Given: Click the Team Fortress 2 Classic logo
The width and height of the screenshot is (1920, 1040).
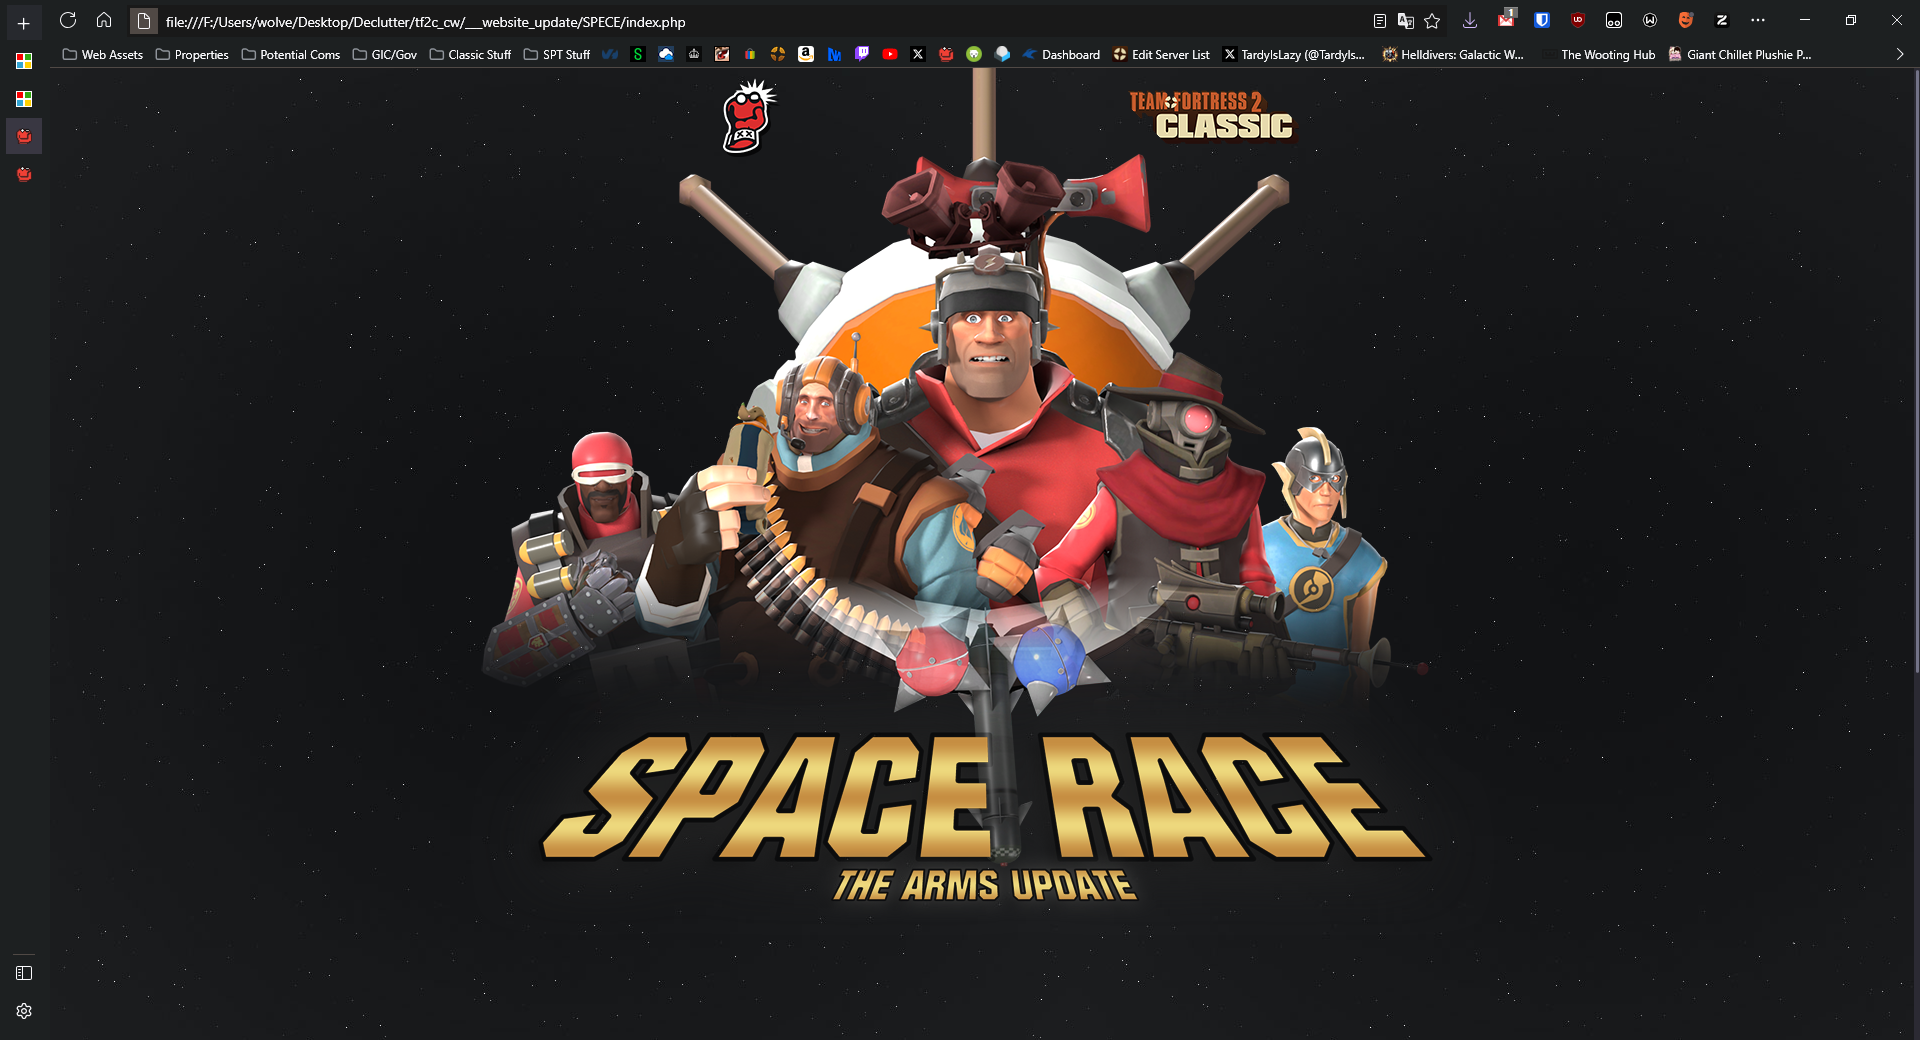Looking at the screenshot, I should coord(1211,115).
